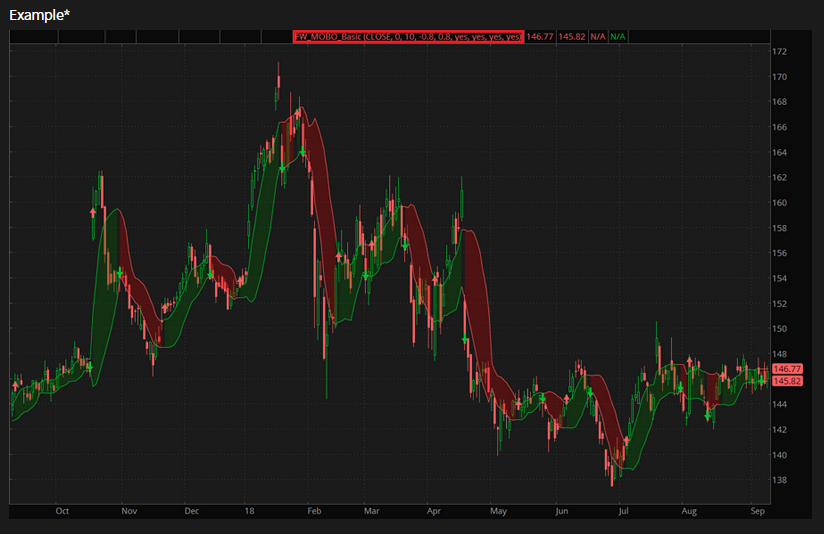Click the Feb label on time axis
Image resolution: width=824 pixels, height=534 pixels.
pos(314,511)
